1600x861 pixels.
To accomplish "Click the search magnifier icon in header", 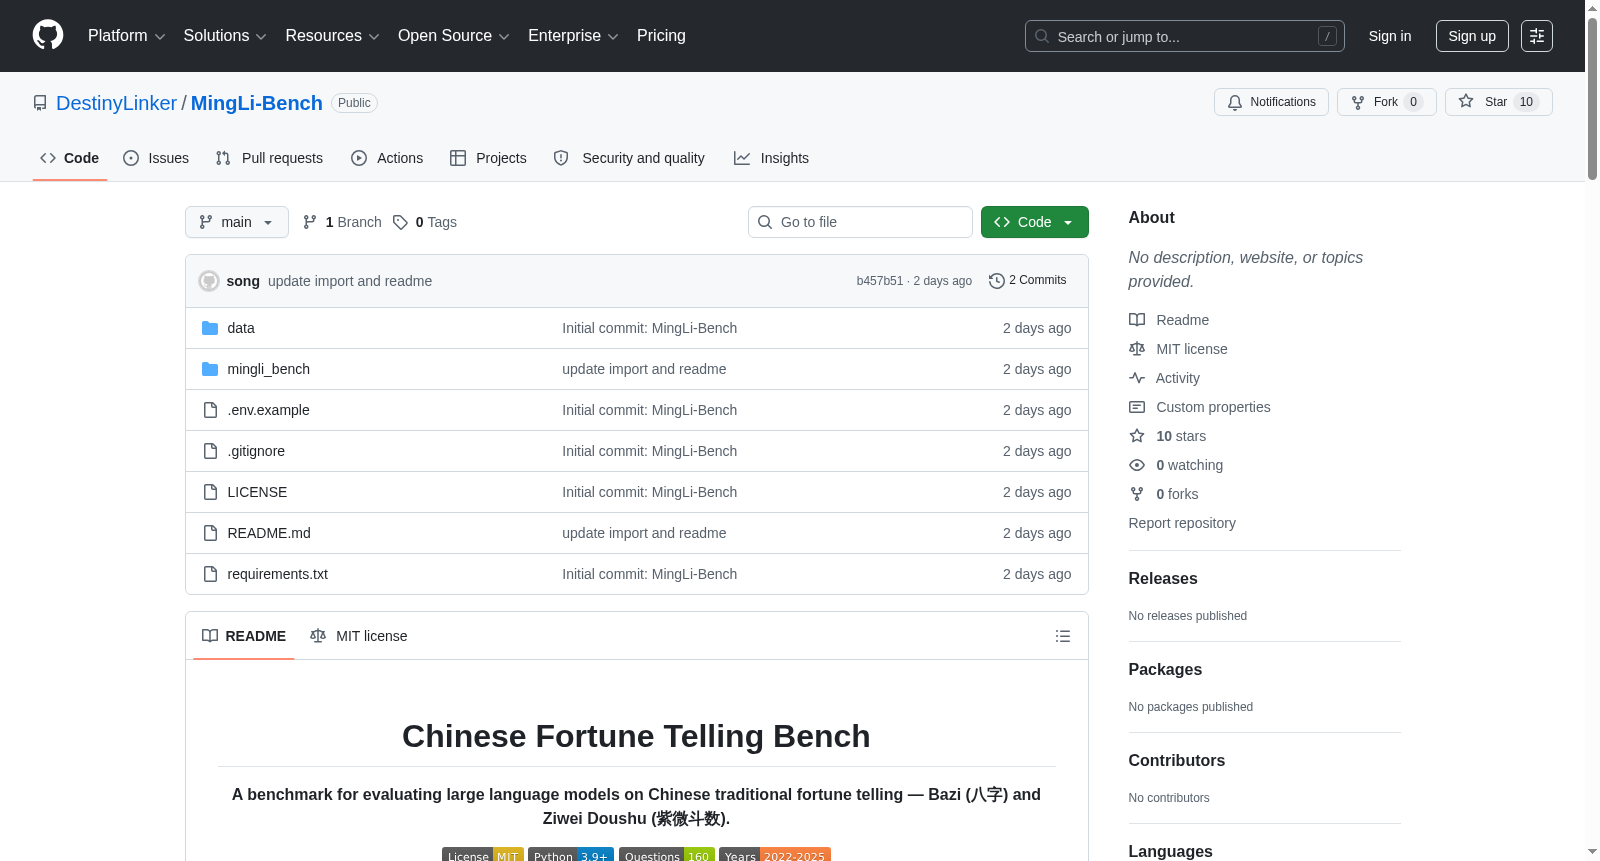I will [x=1042, y=36].
